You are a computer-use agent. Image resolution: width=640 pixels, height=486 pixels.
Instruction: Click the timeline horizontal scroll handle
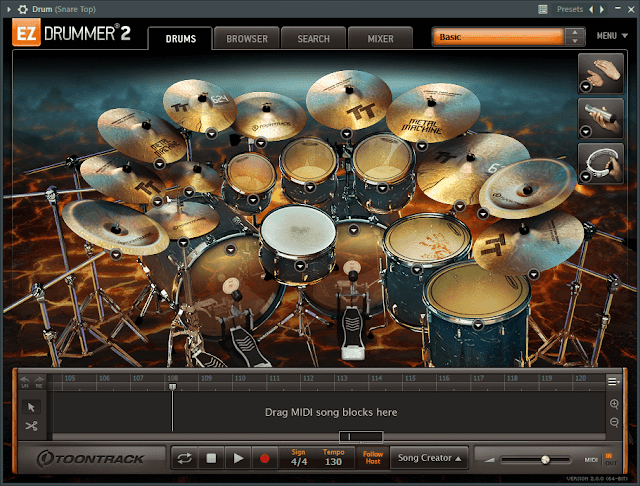tap(361, 437)
